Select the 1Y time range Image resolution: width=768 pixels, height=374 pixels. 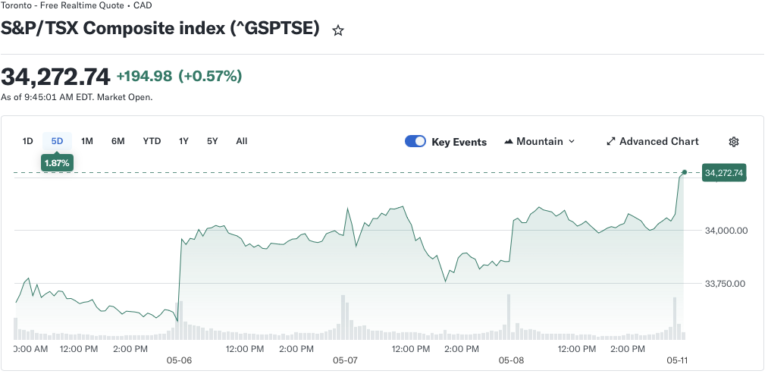coord(183,141)
